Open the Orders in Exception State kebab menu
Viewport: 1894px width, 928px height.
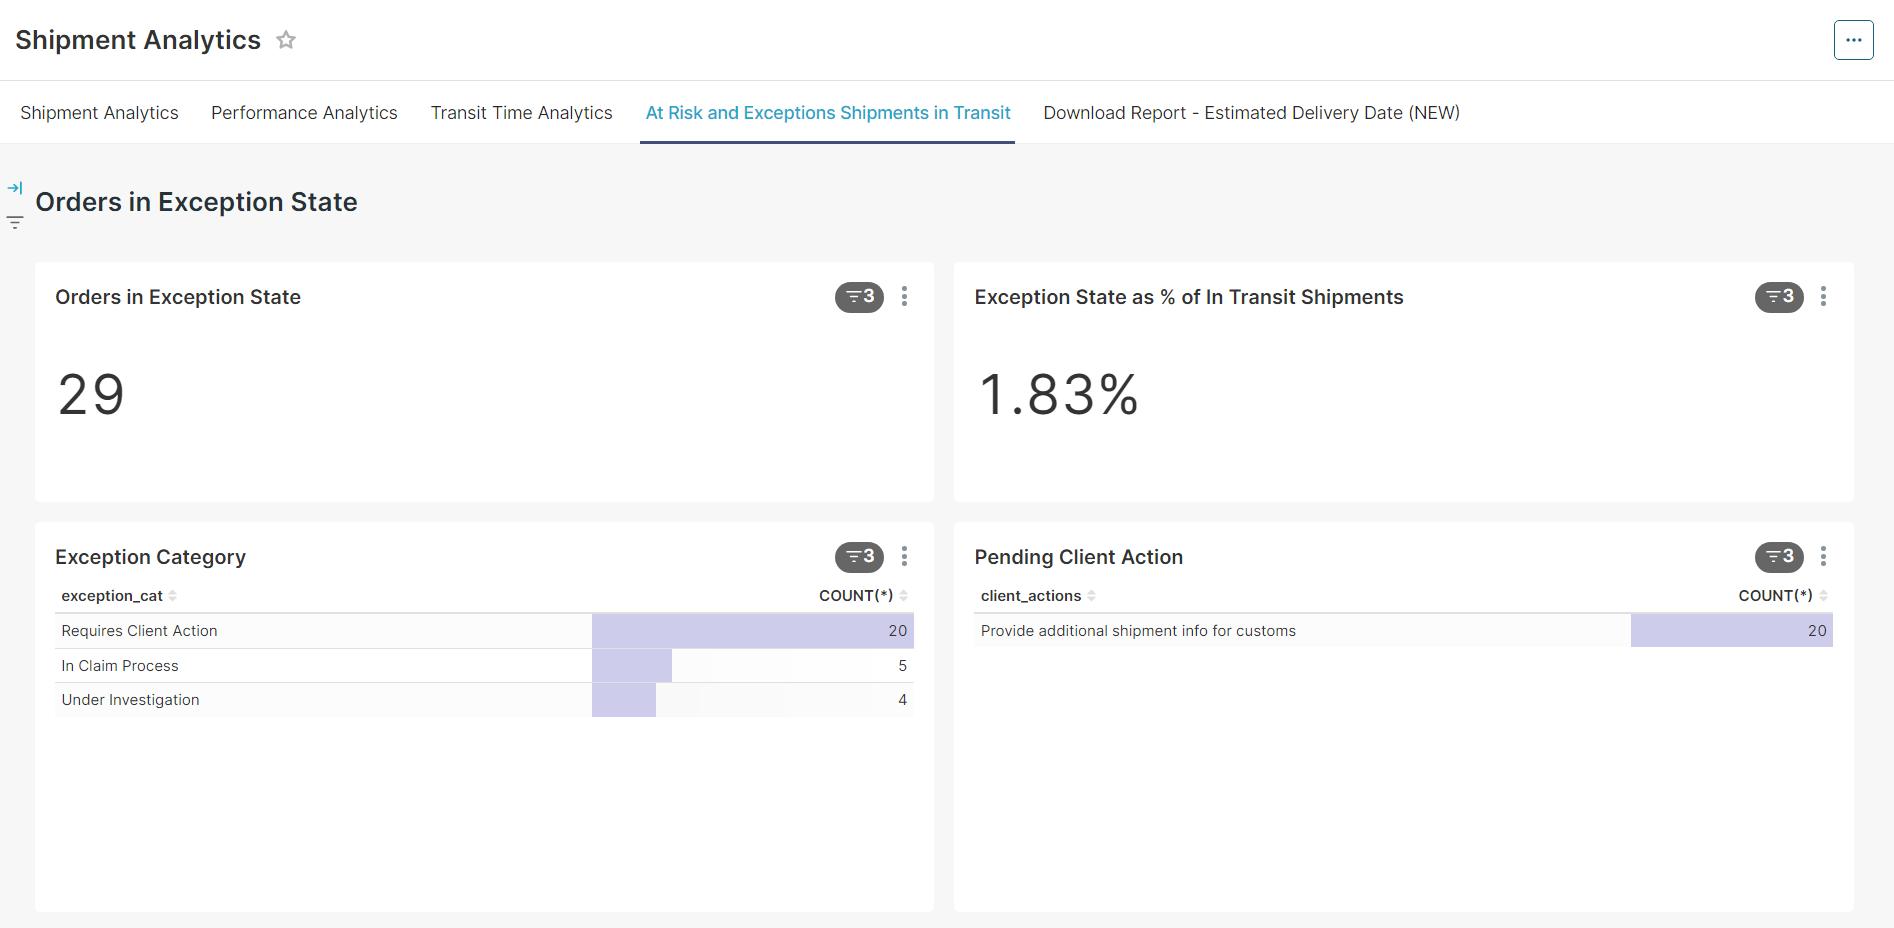904,297
